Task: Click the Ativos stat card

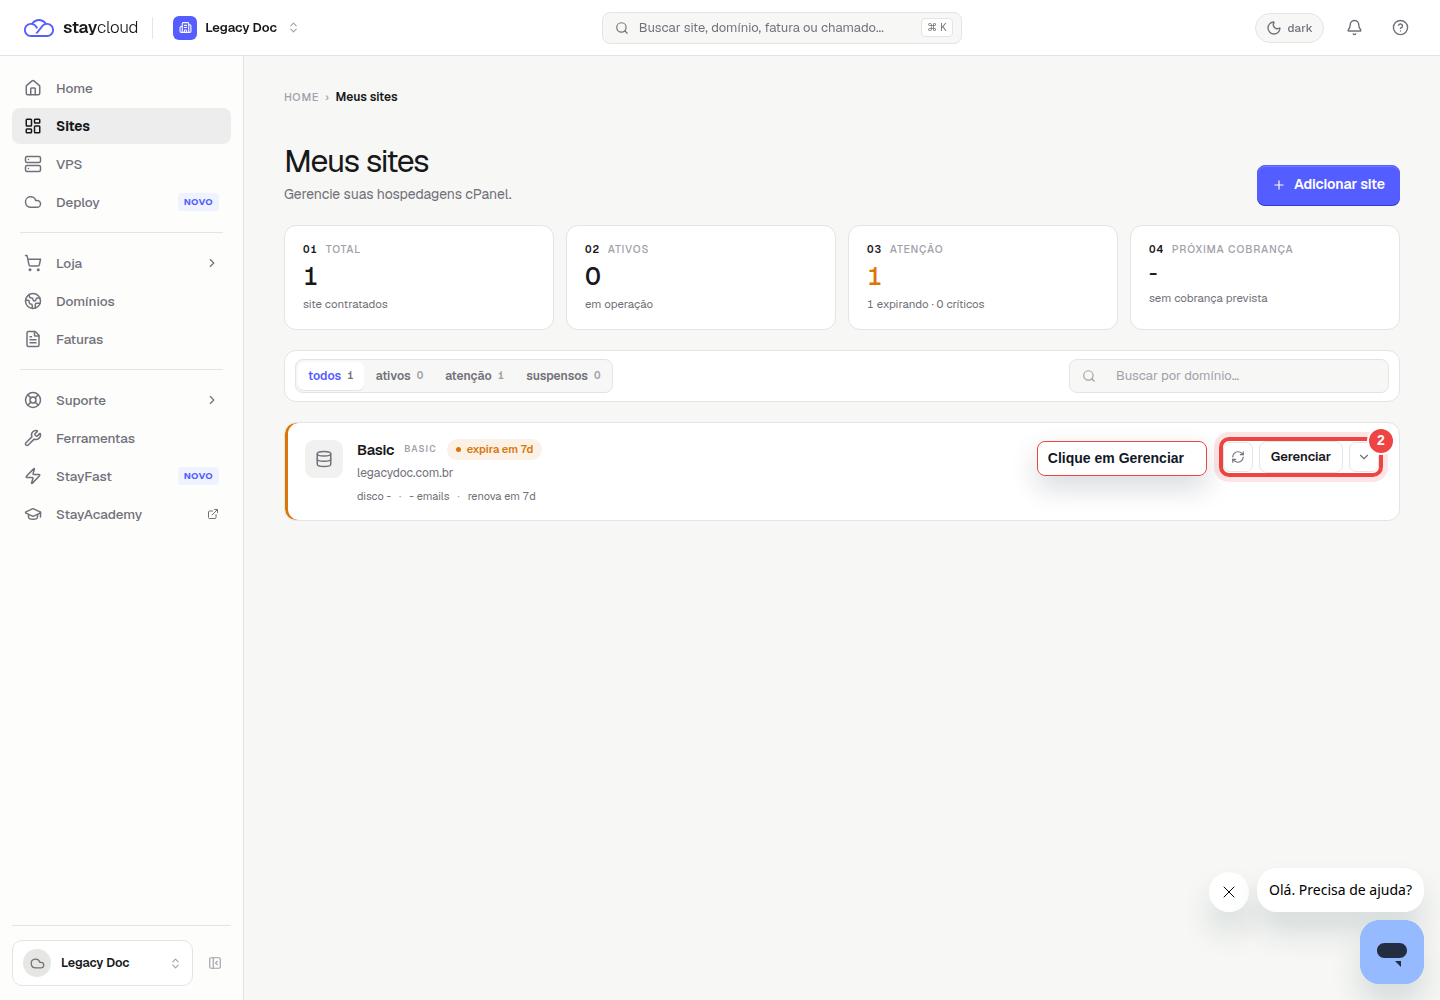Action: coord(701,277)
